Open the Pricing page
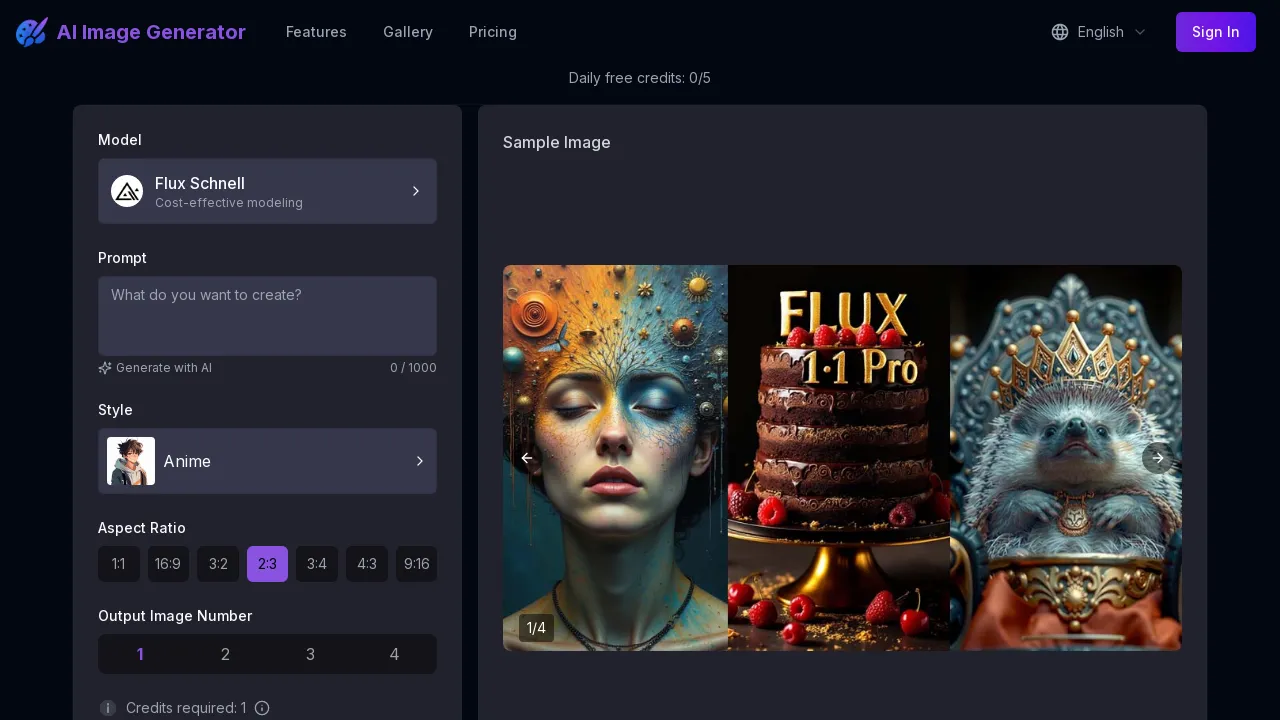The width and height of the screenshot is (1280, 720). point(492,32)
